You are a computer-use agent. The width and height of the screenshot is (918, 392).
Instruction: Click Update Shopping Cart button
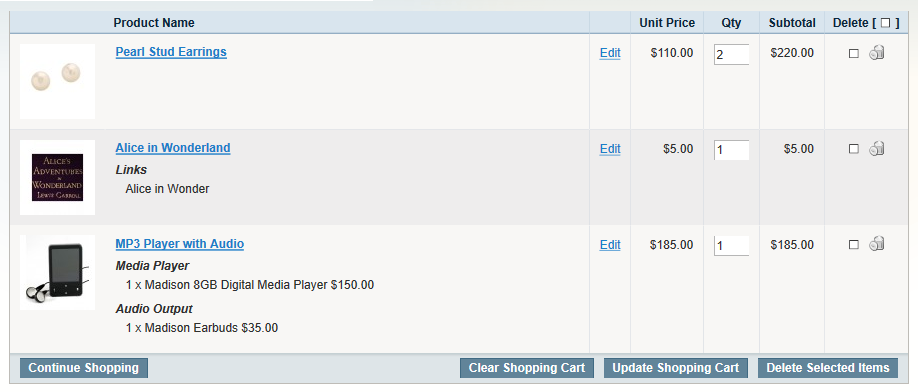(x=676, y=368)
